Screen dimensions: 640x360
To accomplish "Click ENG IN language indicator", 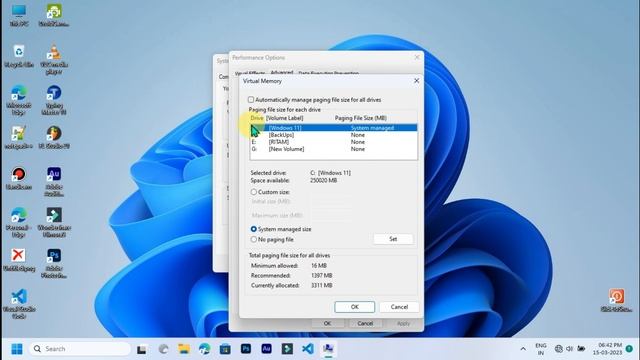I will click(540, 349).
